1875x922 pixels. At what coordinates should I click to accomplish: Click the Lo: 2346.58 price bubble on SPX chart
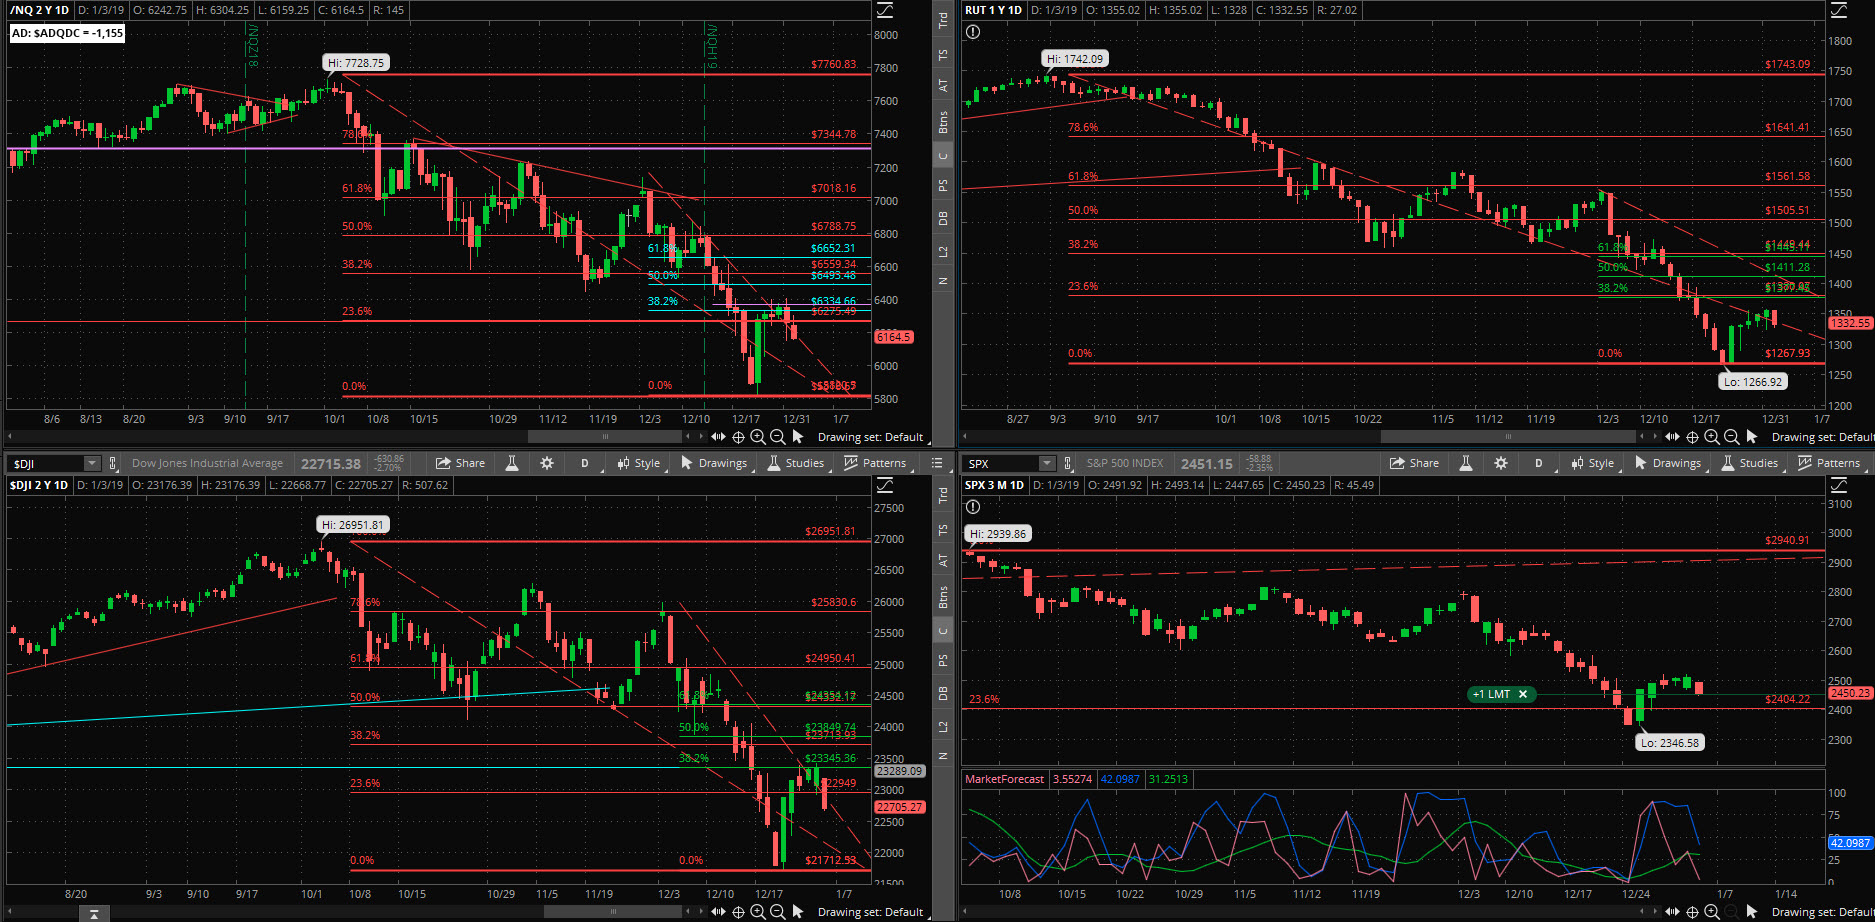click(x=1669, y=742)
